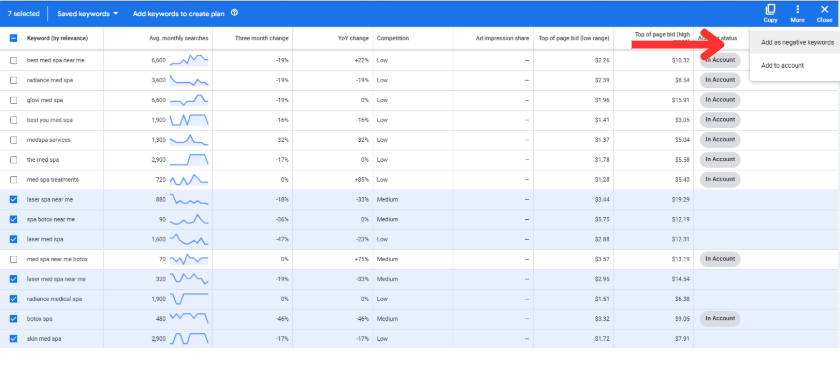Click the In Account badge for glow med spa
840x373 pixels.
[720, 100]
